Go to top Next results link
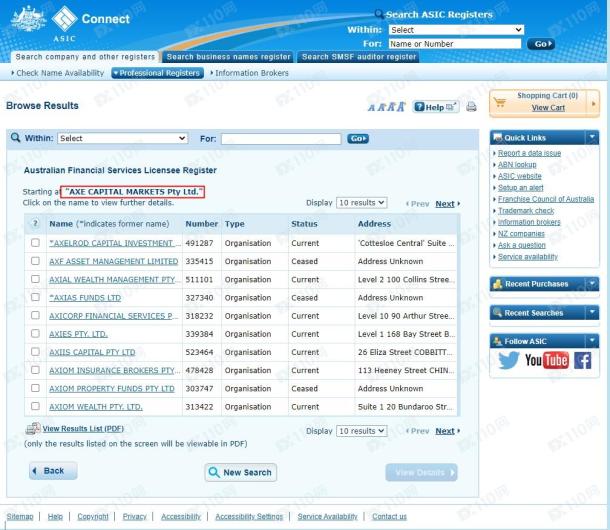The width and height of the screenshot is (610, 530). 447,204
